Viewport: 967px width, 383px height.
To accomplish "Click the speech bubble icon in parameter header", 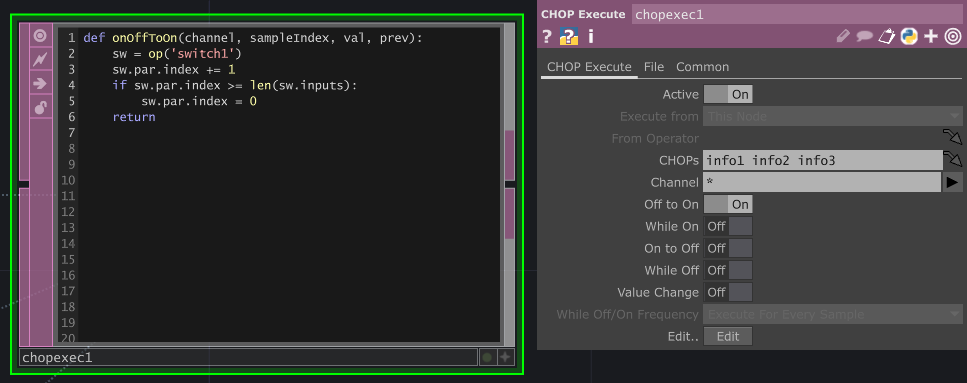I will [864, 36].
